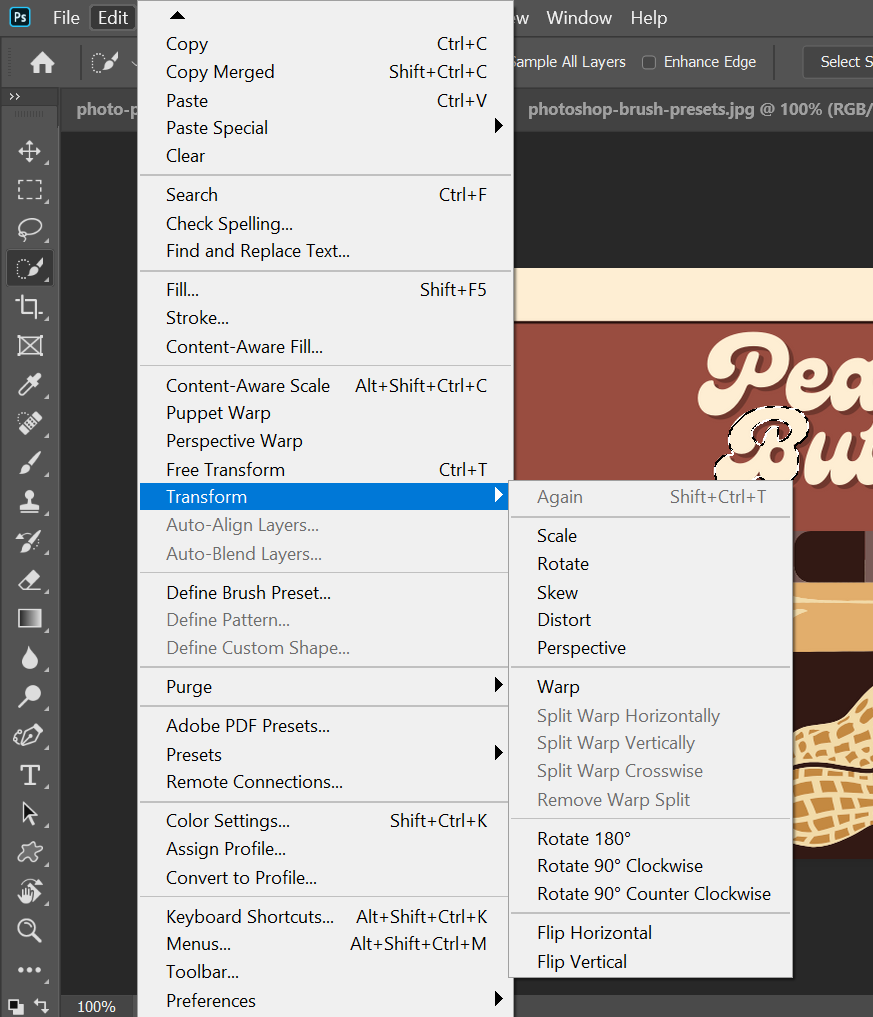Toggle the Enhance Edge checkbox

click(x=649, y=62)
